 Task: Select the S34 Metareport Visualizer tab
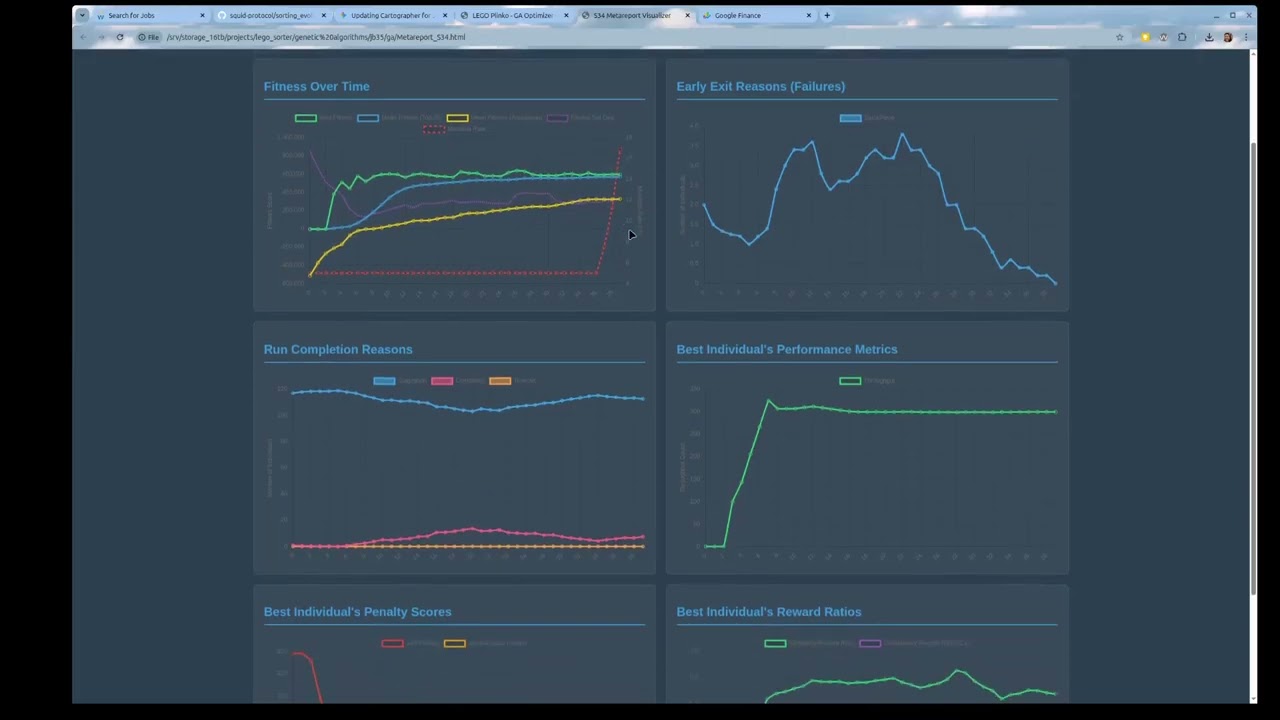(635, 15)
